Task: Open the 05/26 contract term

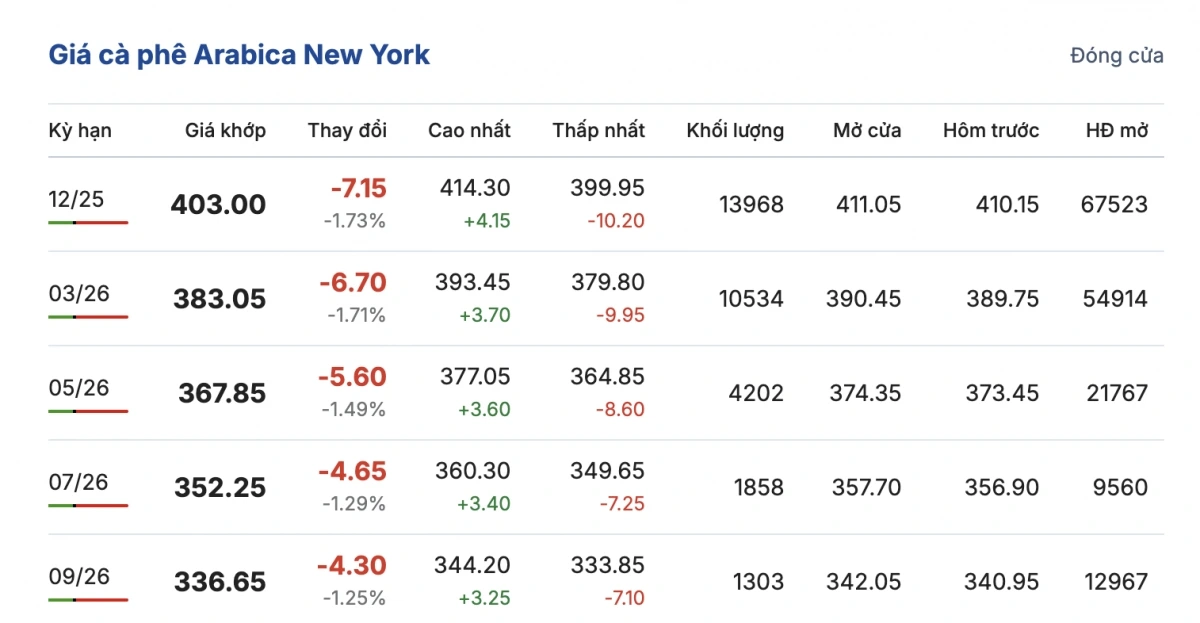Action: (x=79, y=387)
